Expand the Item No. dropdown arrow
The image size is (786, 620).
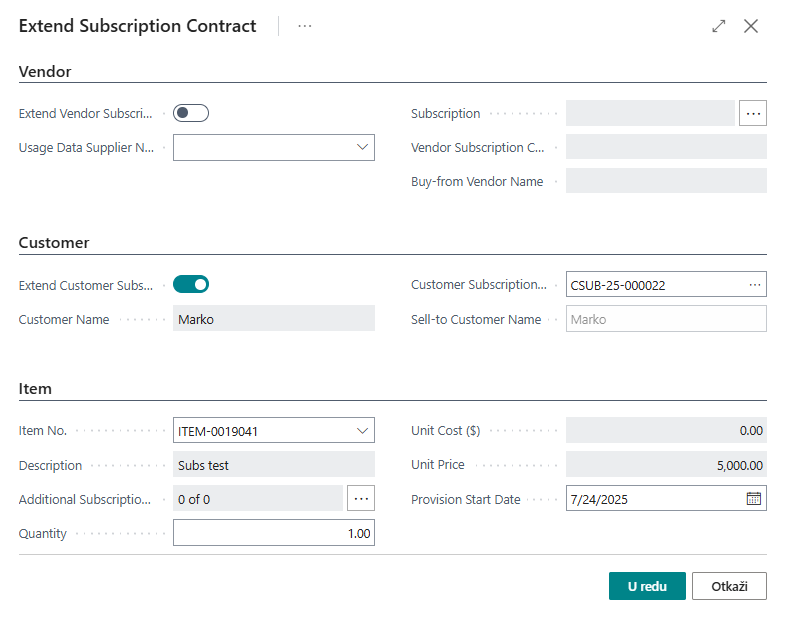click(362, 431)
